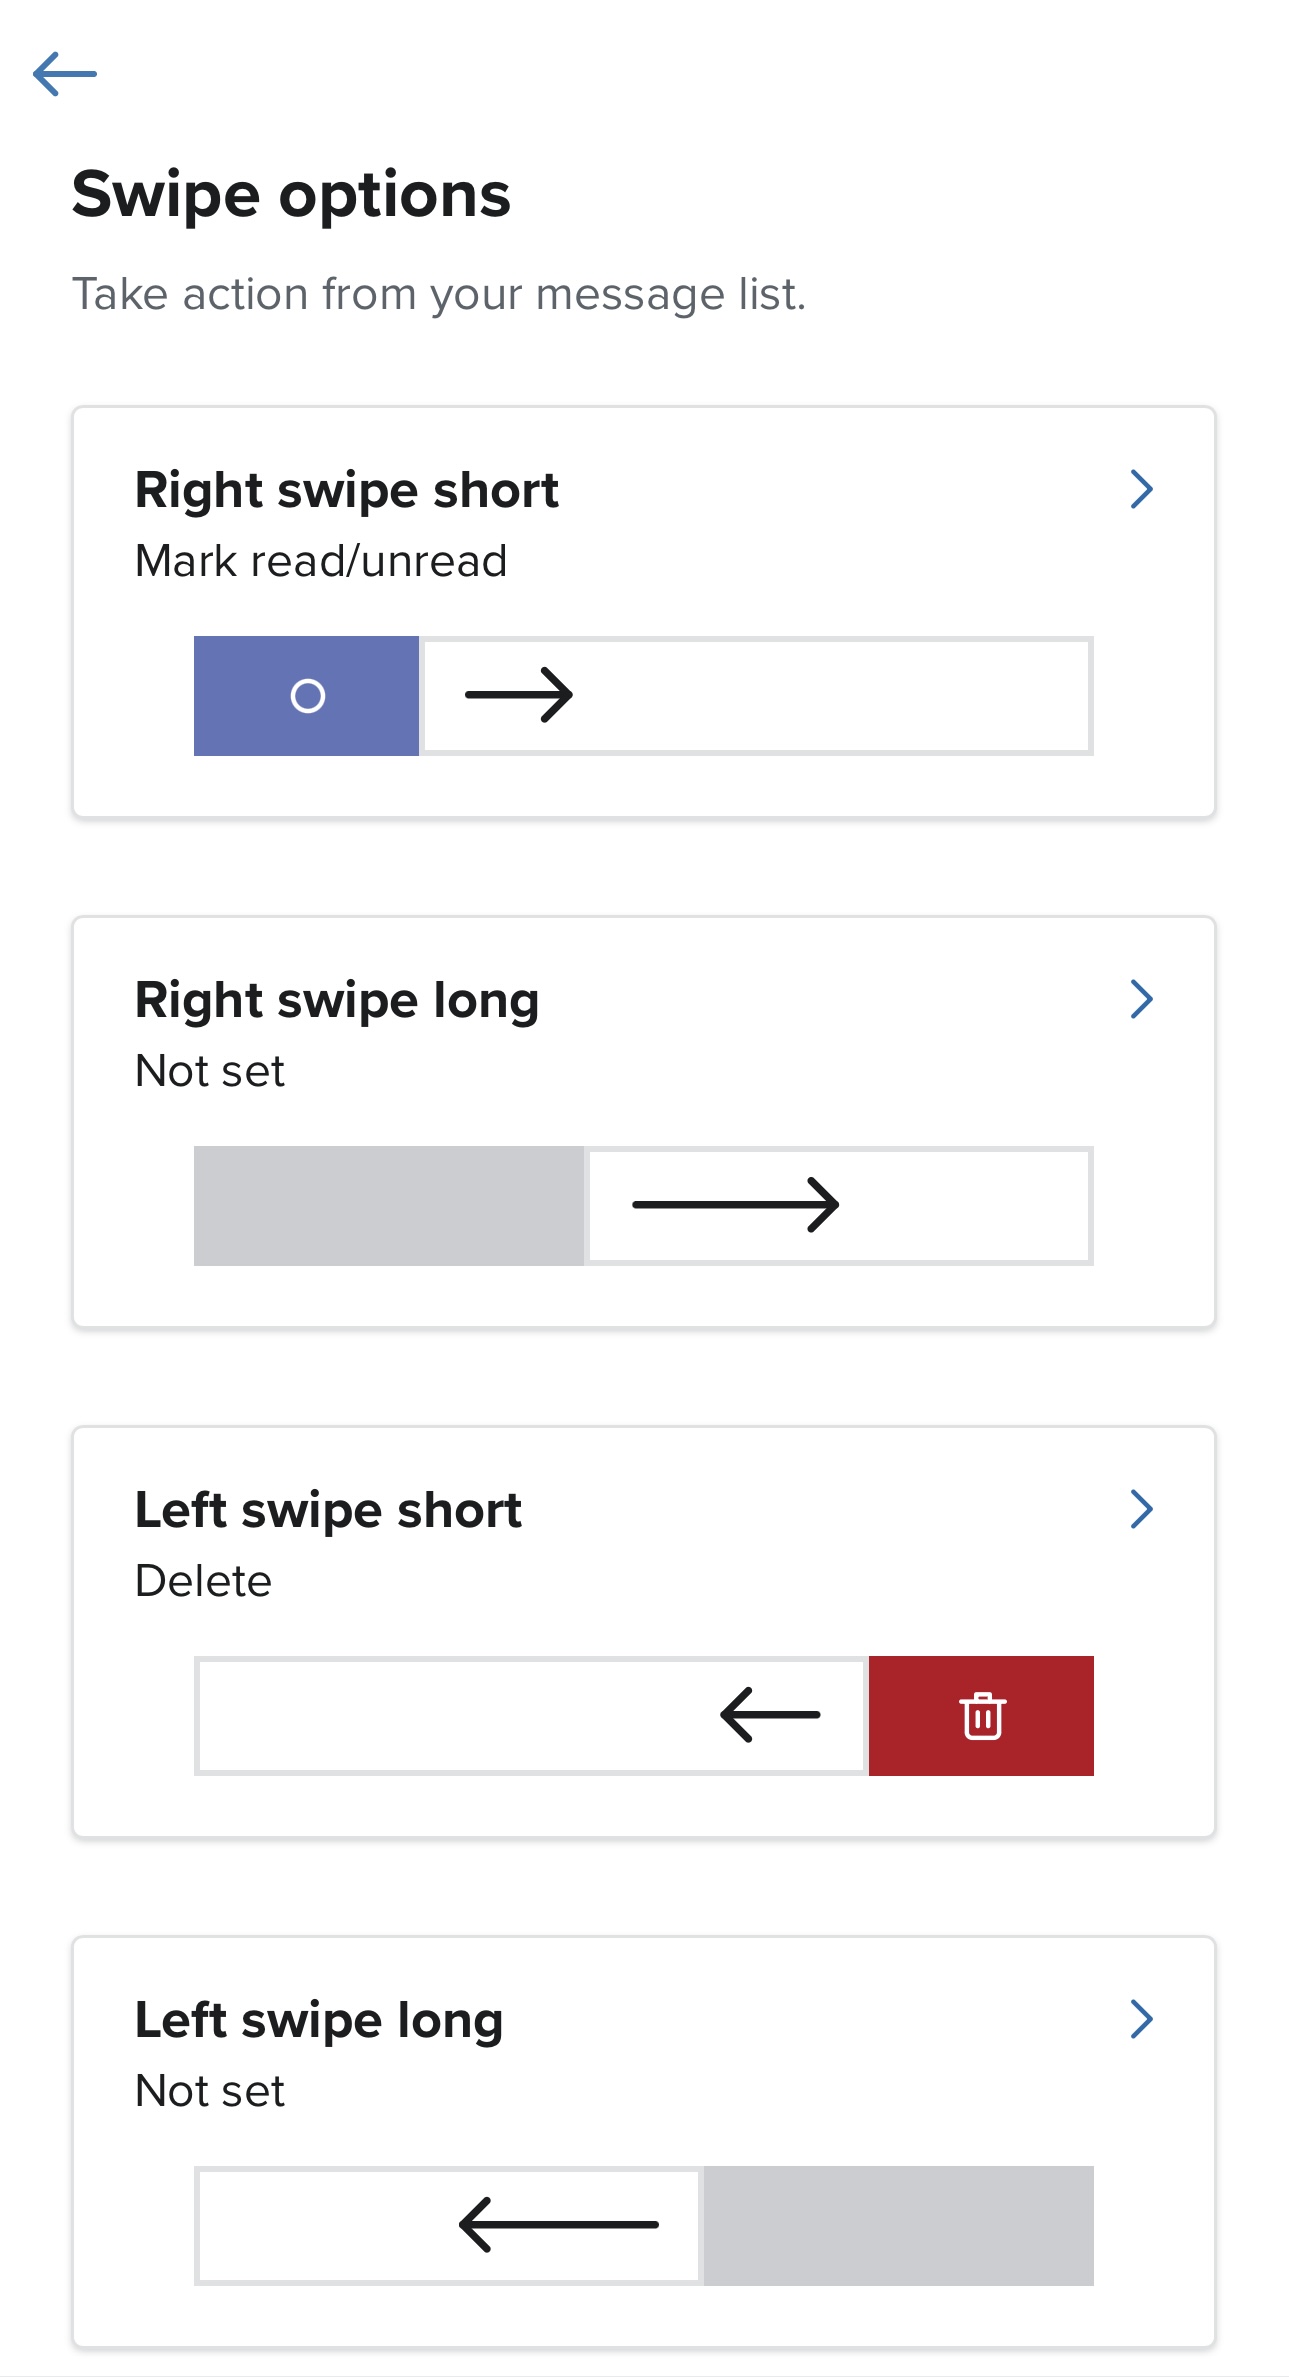Click the red trash delete icon

[982, 1716]
